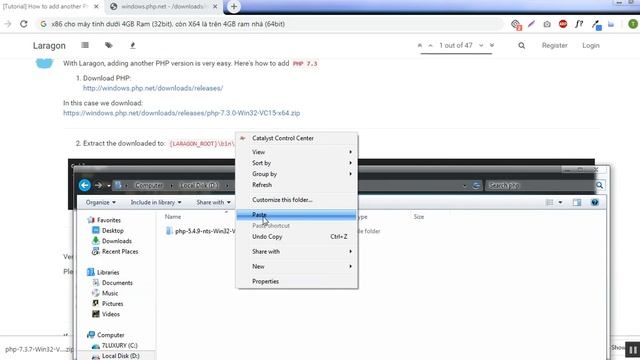Screen dimensions: 640x360
Task: Choose Paste in context menu
Action: 297,215
